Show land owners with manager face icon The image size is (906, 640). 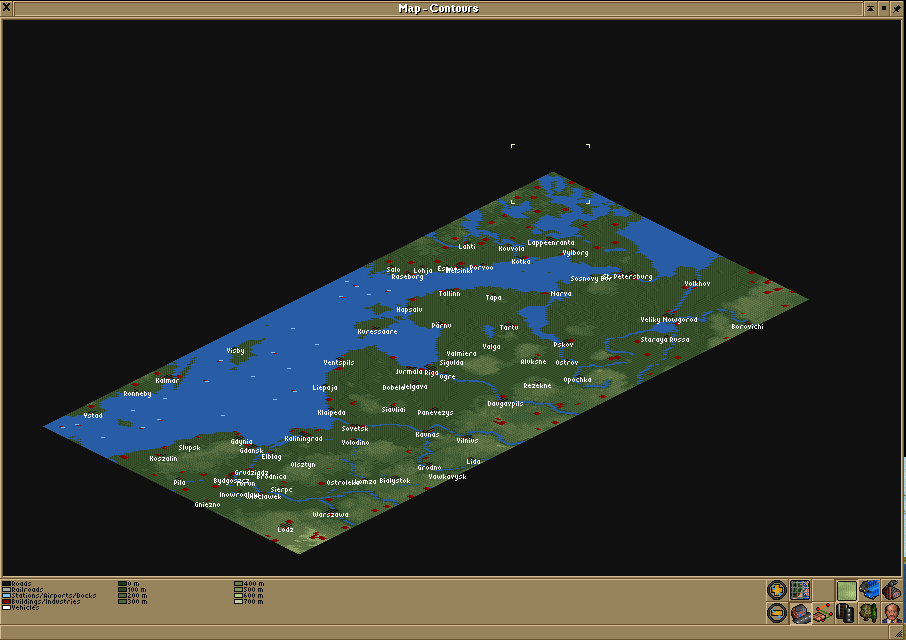pos(892,613)
